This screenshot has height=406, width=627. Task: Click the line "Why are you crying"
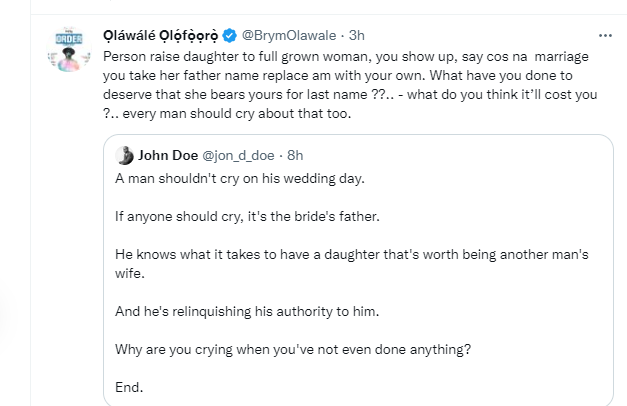[292, 350]
